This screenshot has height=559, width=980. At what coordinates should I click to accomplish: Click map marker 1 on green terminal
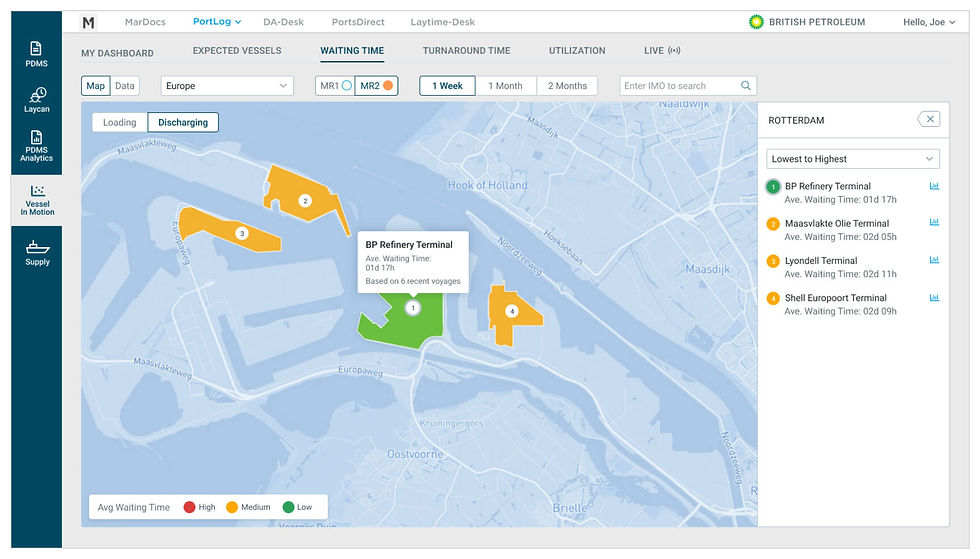click(412, 308)
